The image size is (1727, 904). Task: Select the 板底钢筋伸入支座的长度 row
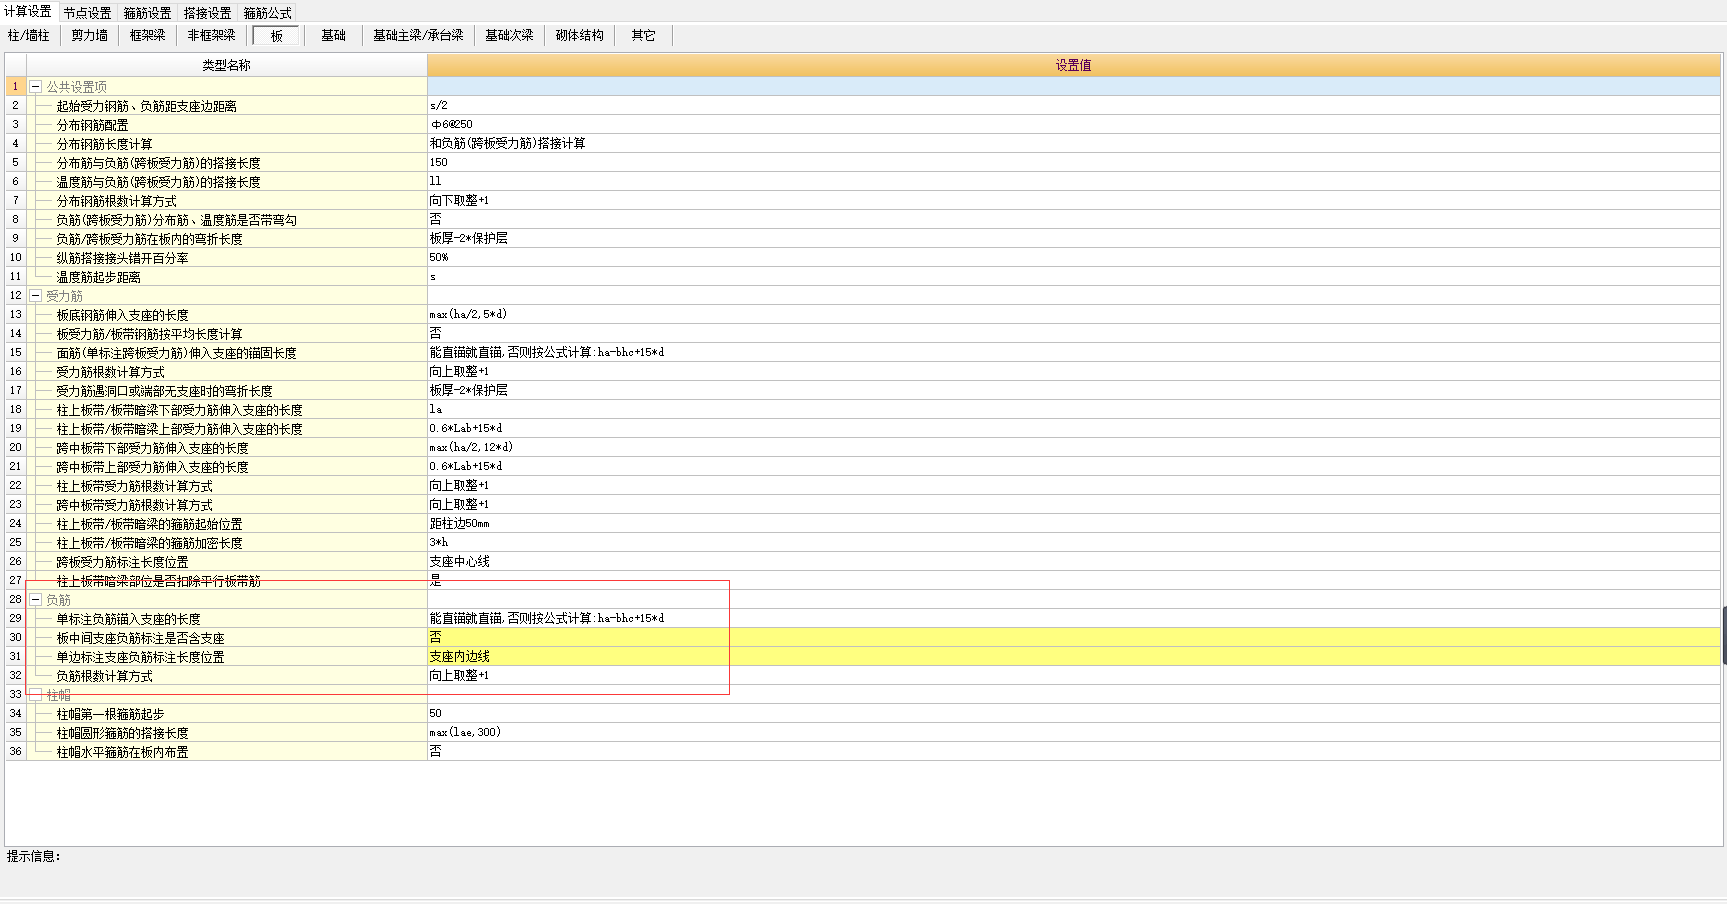pos(227,315)
